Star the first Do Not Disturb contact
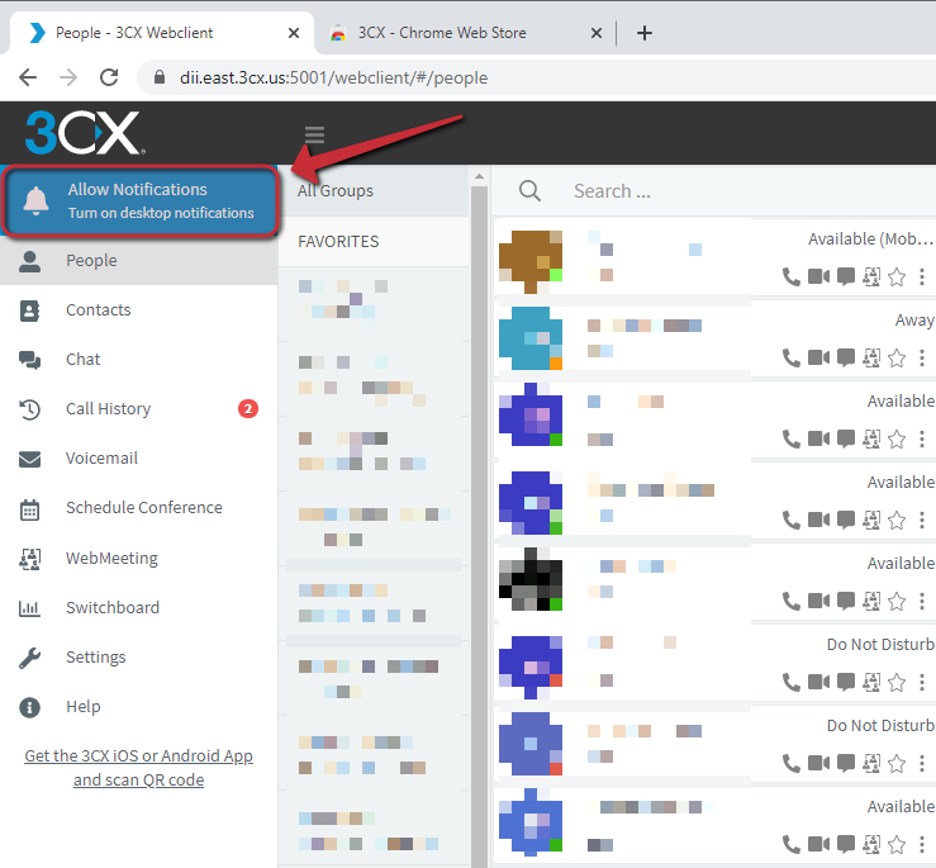Image resolution: width=936 pixels, height=868 pixels. coord(897,682)
